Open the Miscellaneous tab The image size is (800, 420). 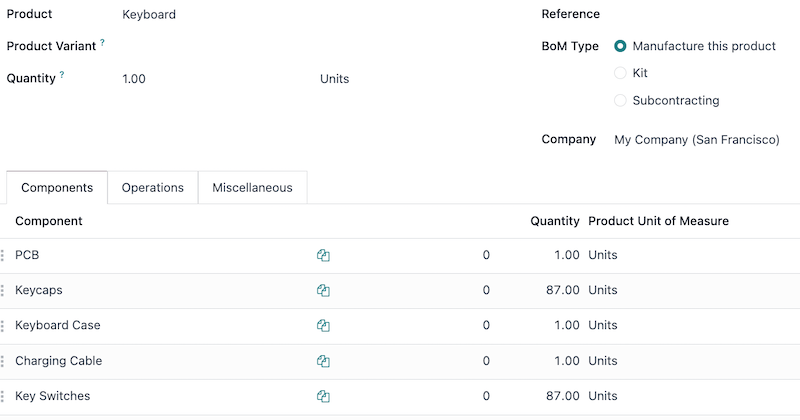252,188
